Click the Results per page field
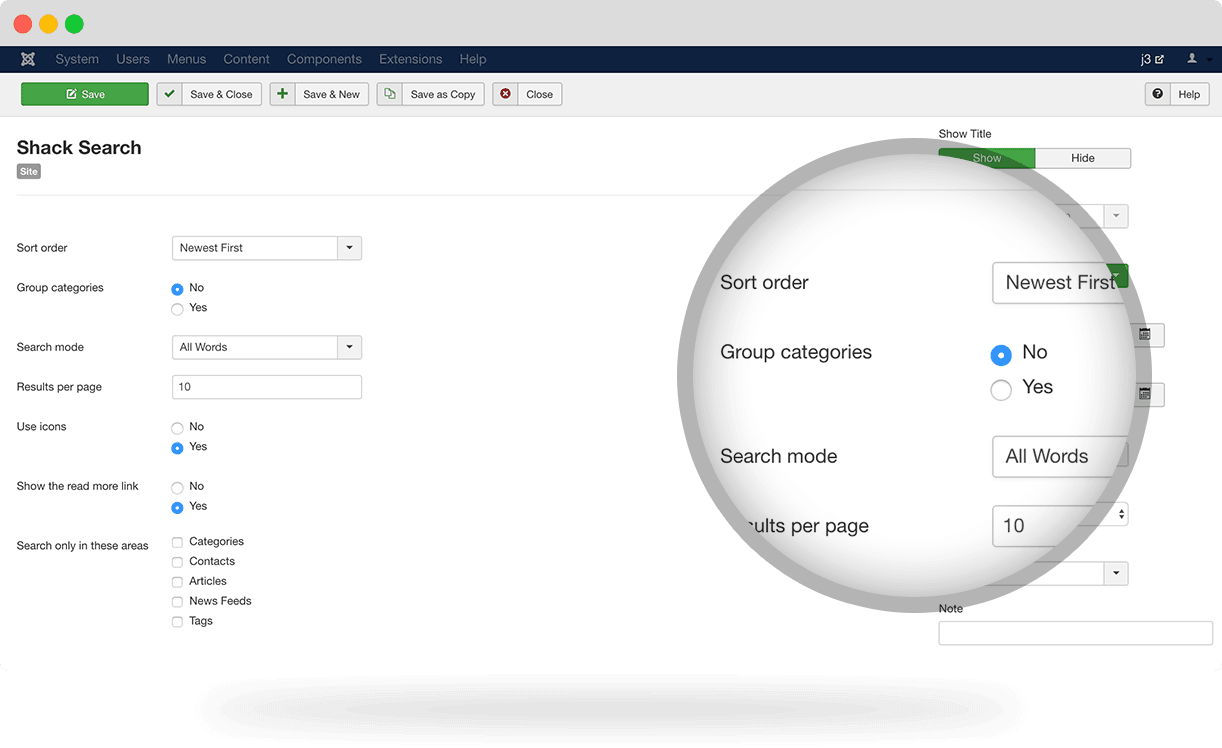 coord(267,387)
